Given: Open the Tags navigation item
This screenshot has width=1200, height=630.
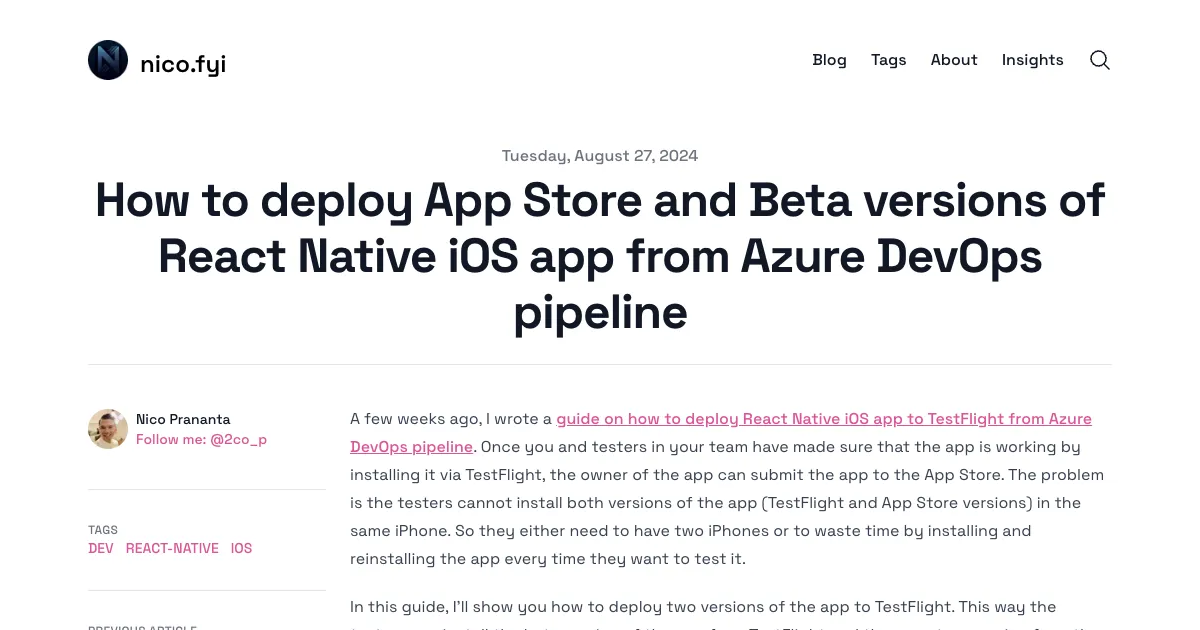Looking at the screenshot, I should (x=888, y=60).
